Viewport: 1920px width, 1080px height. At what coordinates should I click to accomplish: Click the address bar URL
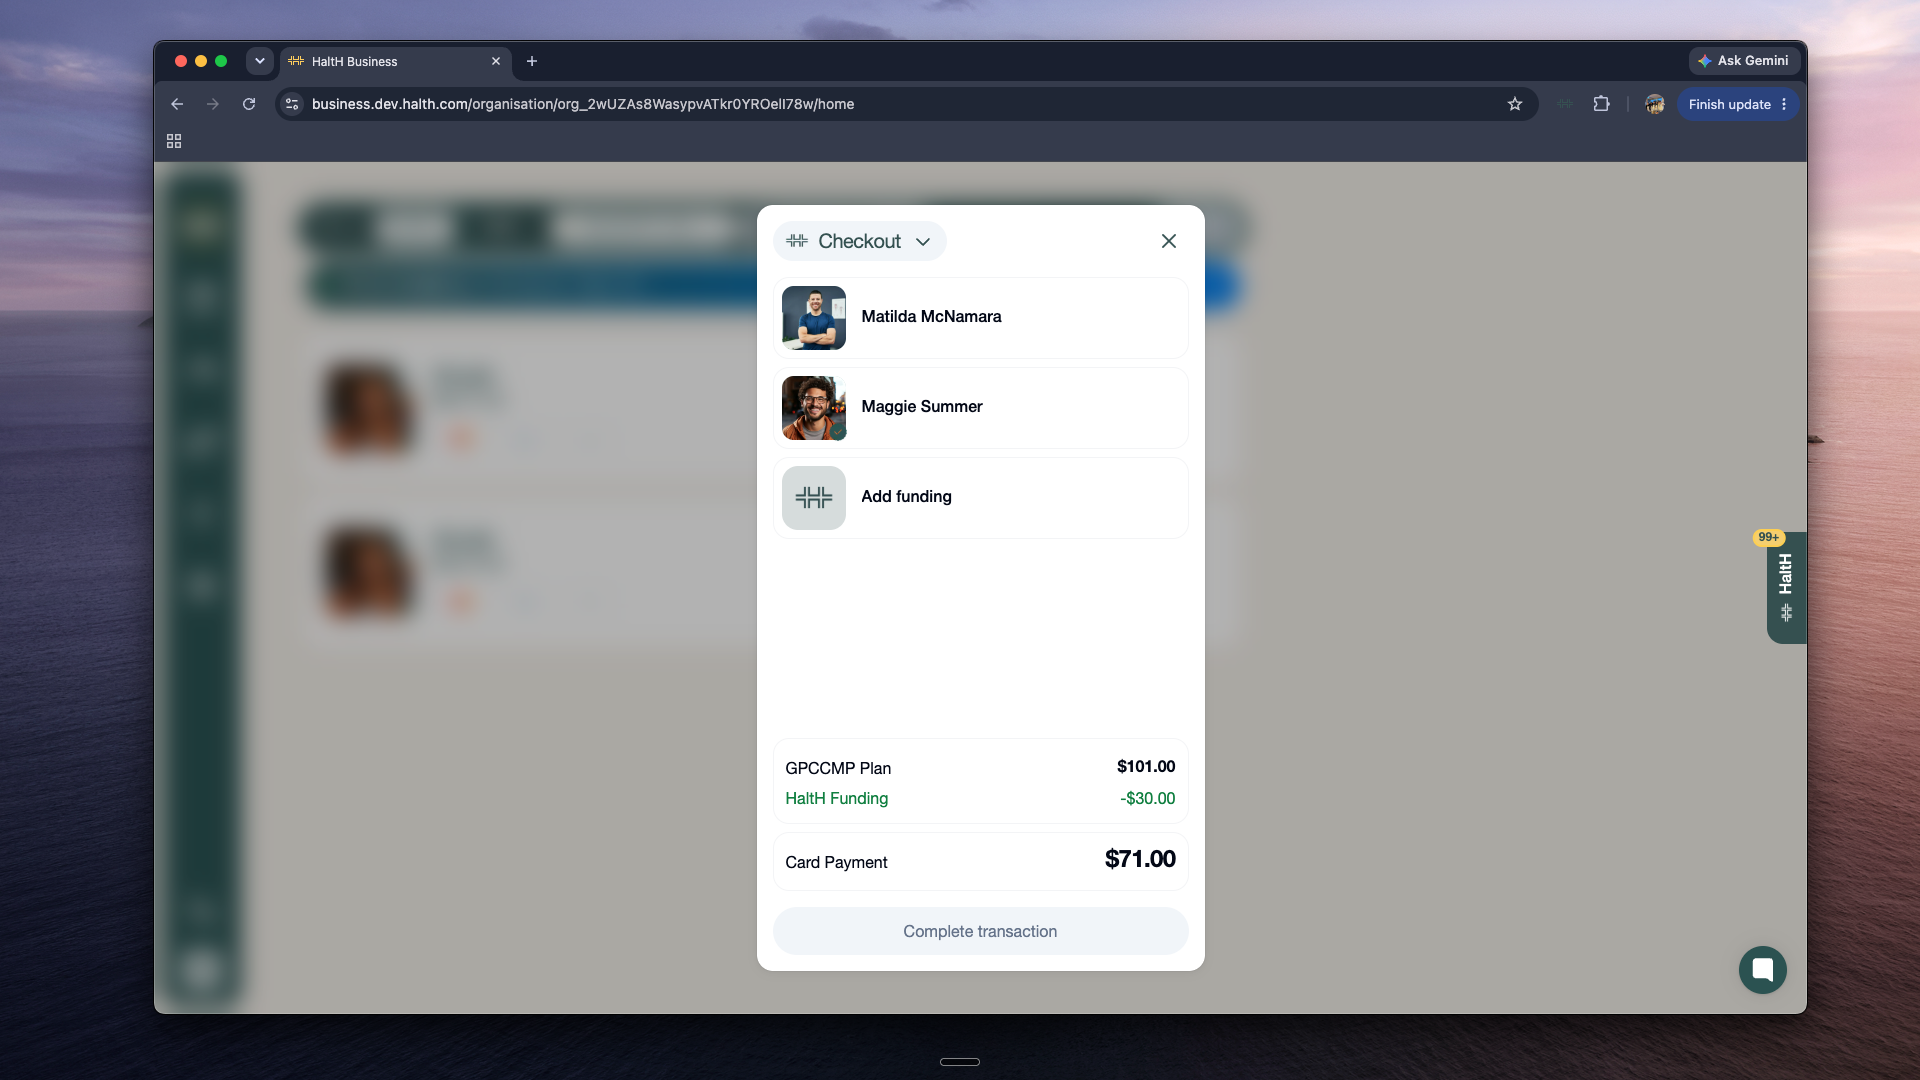[583, 104]
